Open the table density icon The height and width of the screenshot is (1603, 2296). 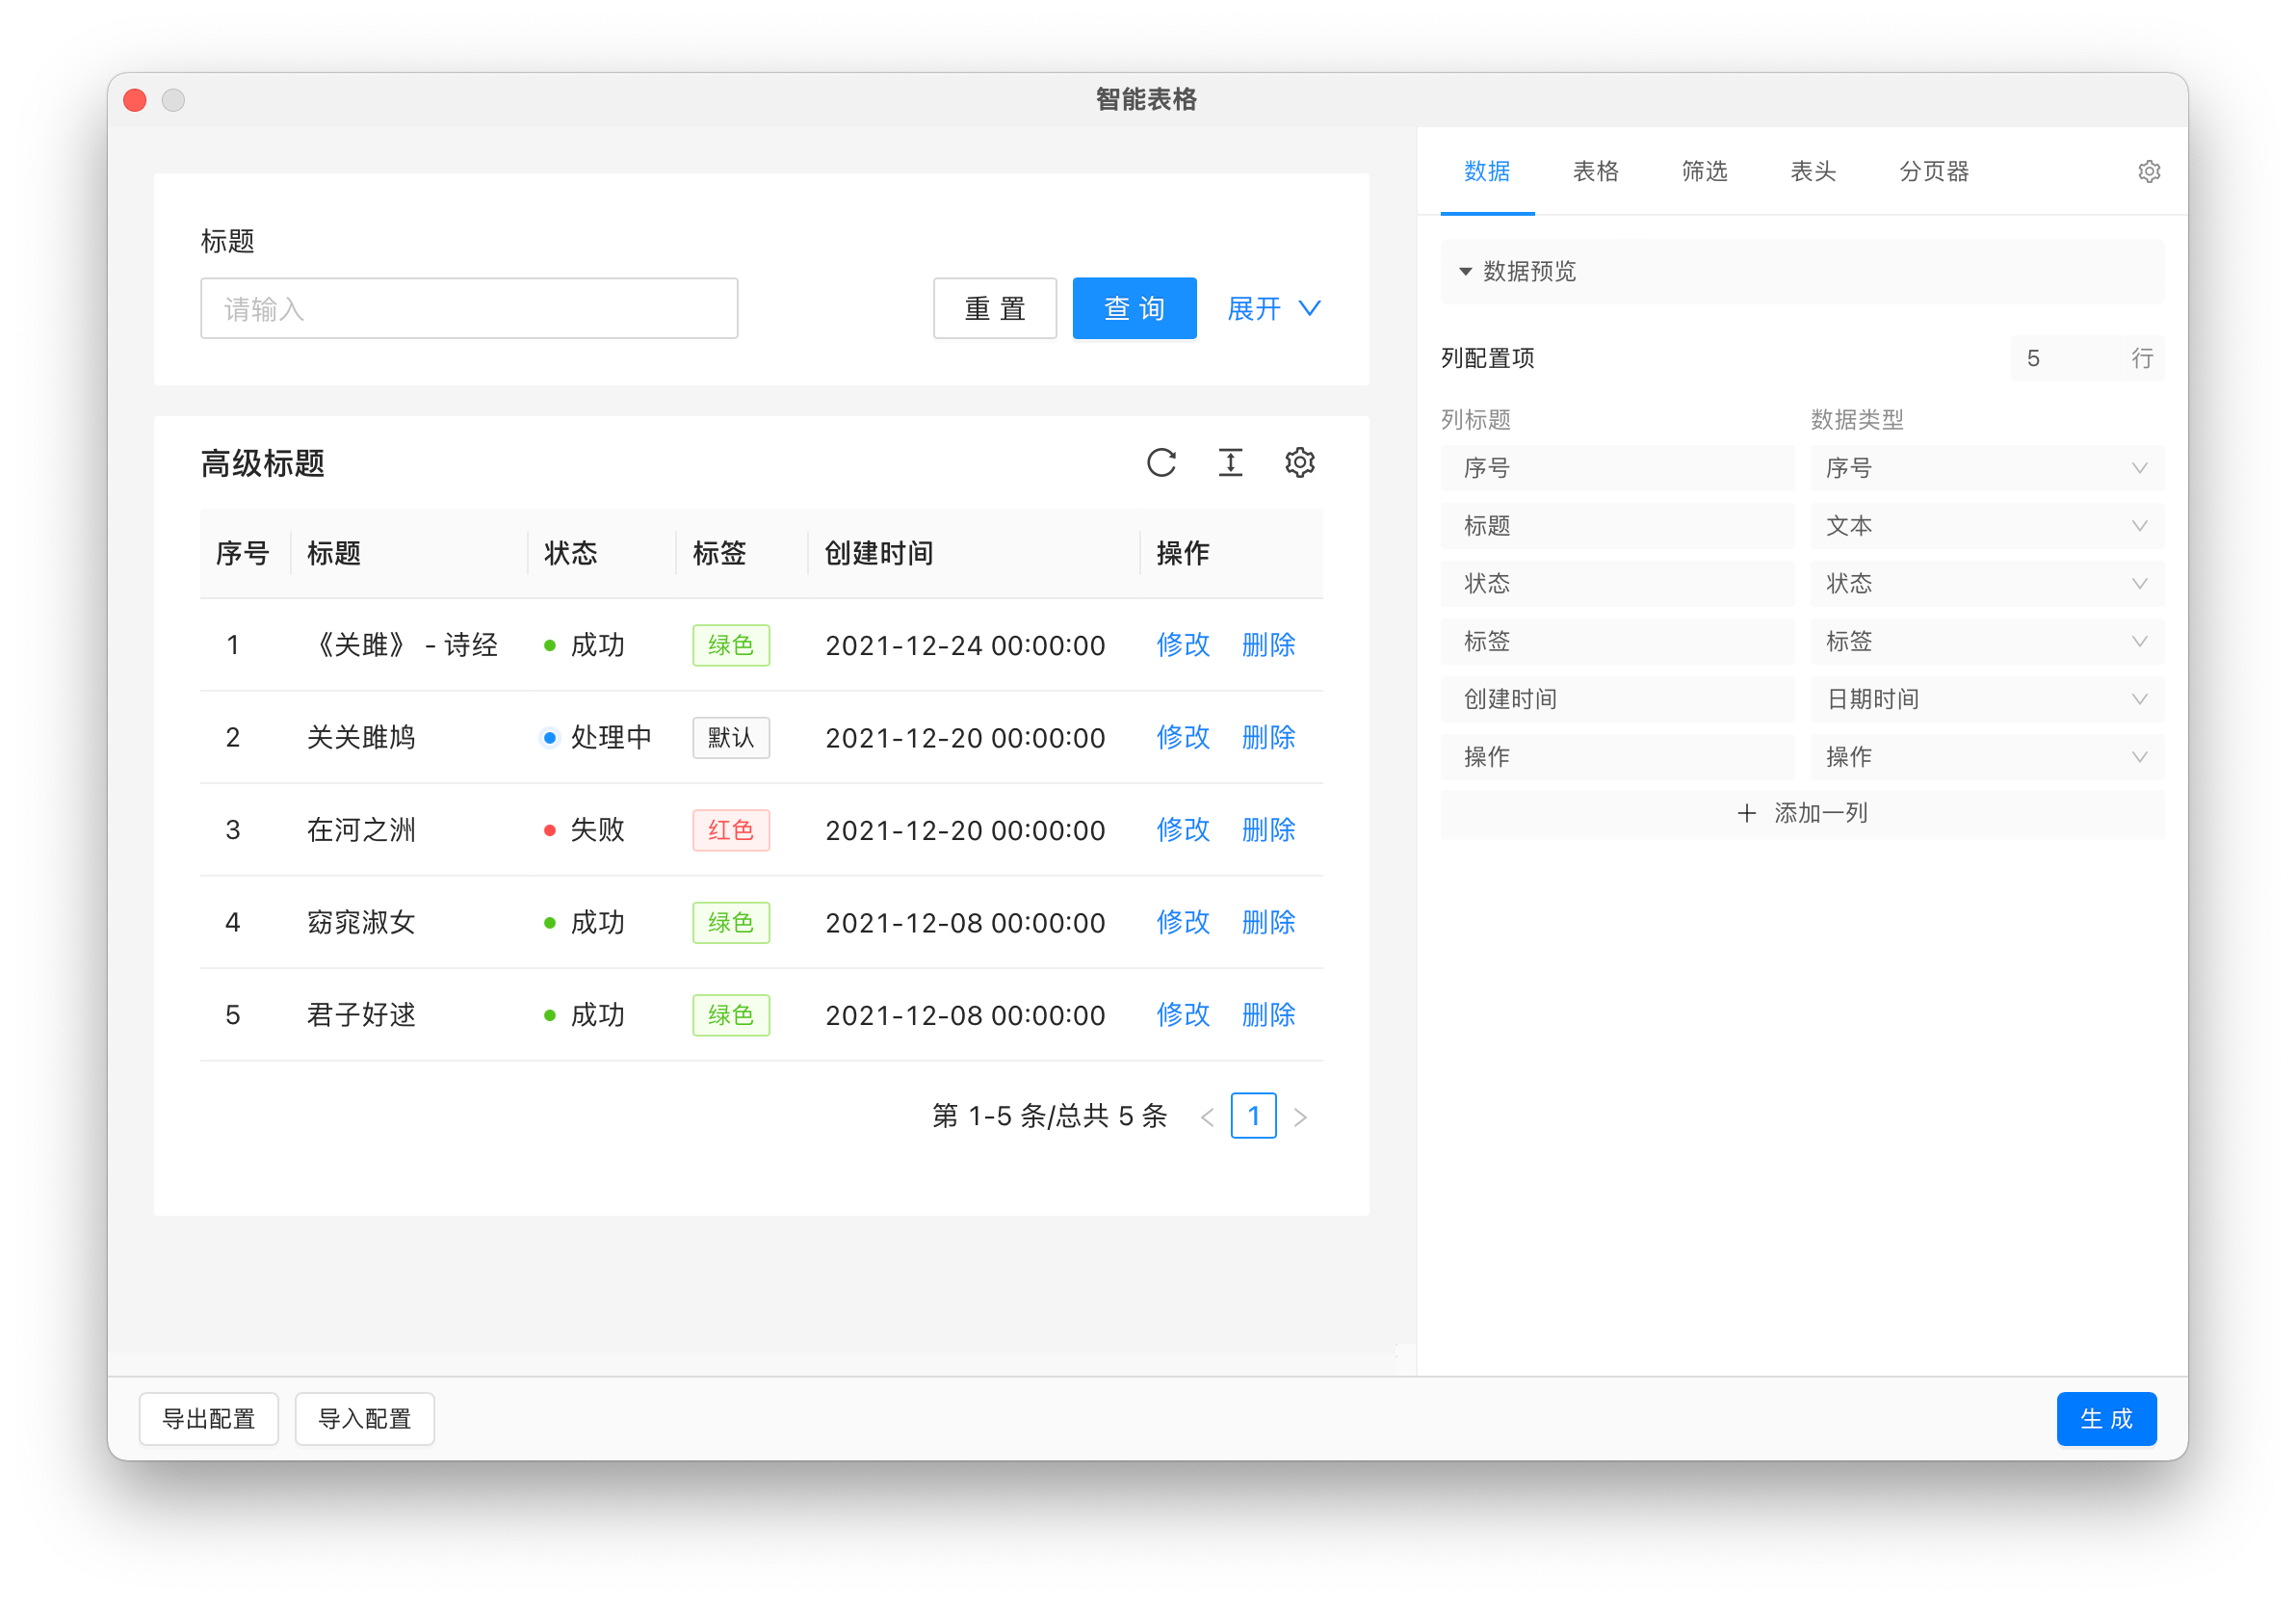(1230, 463)
